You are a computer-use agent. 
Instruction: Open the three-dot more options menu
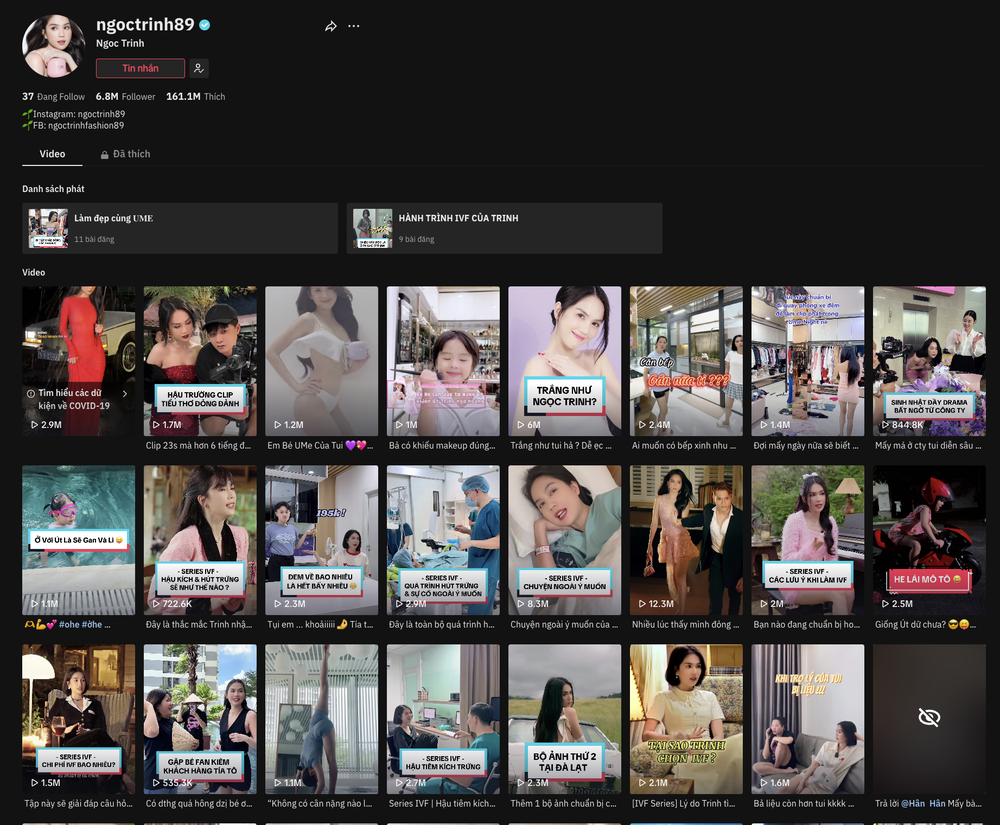pos(354,26)
